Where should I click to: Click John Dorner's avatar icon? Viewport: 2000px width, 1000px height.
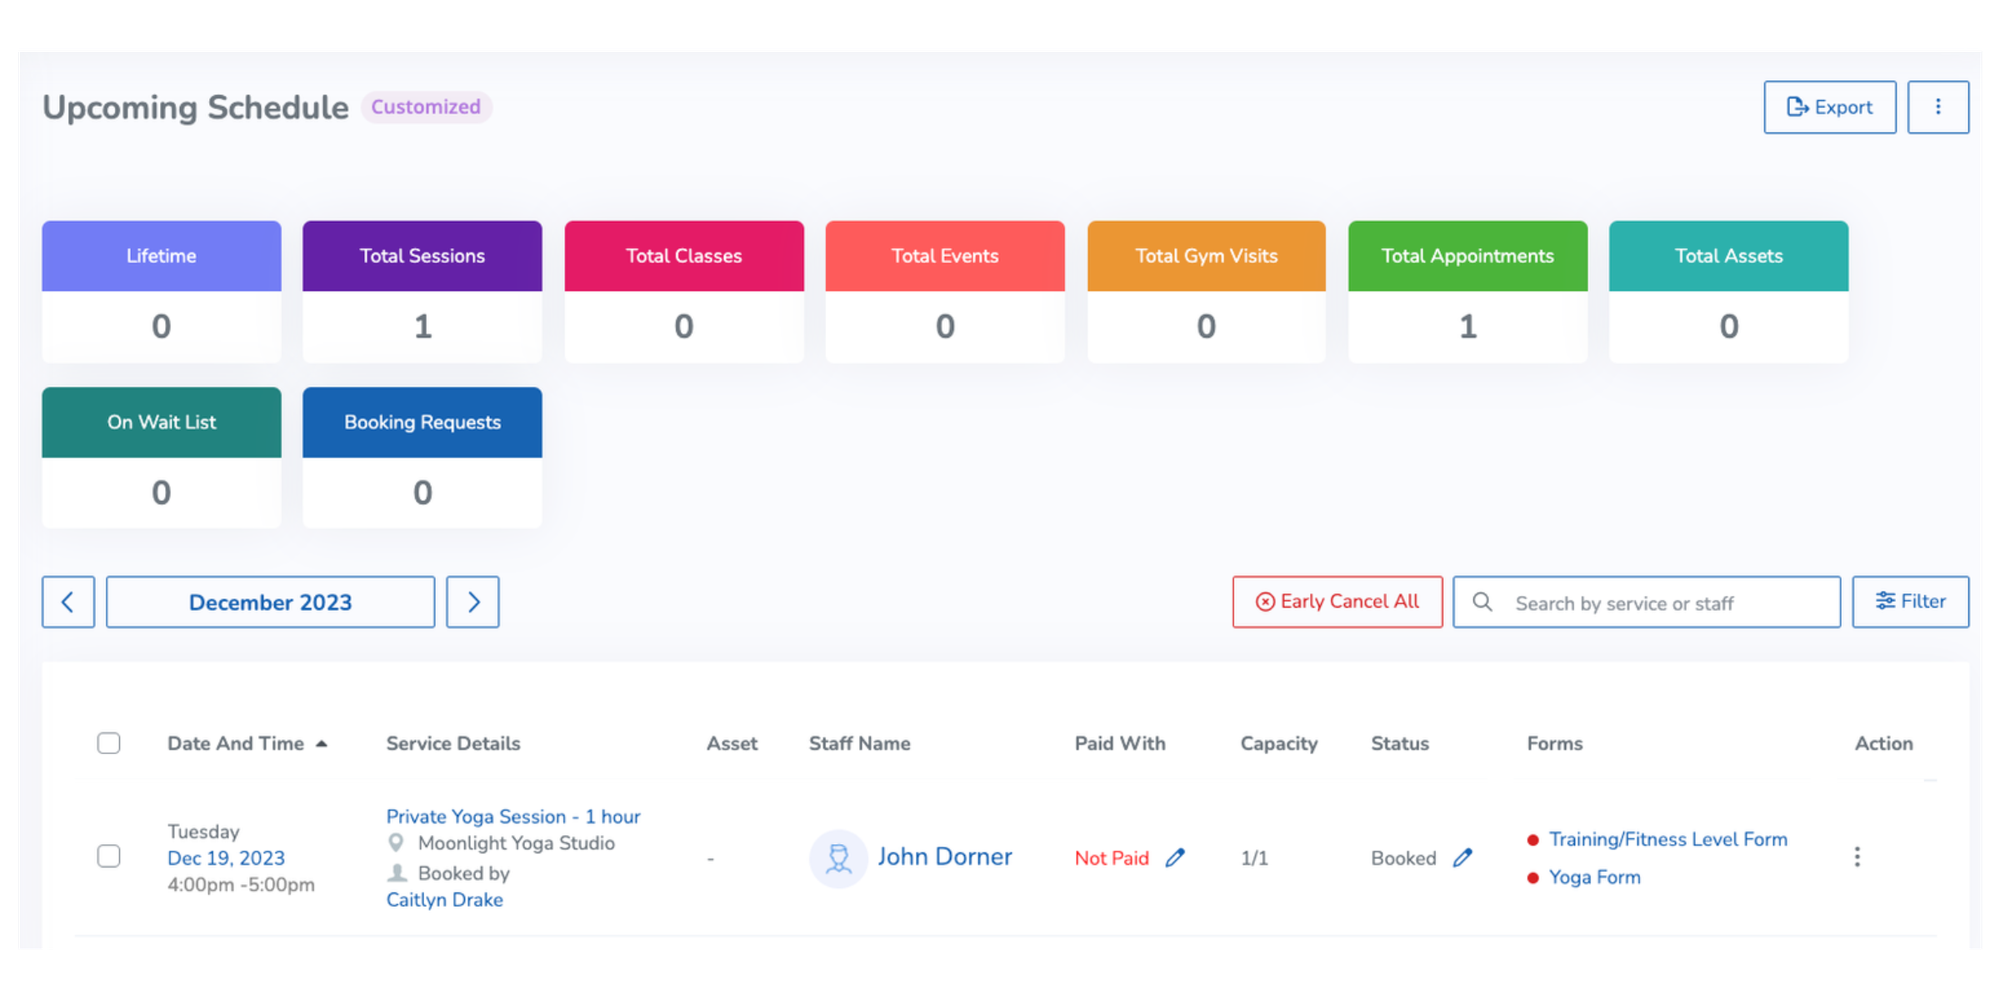coord(838,858)
